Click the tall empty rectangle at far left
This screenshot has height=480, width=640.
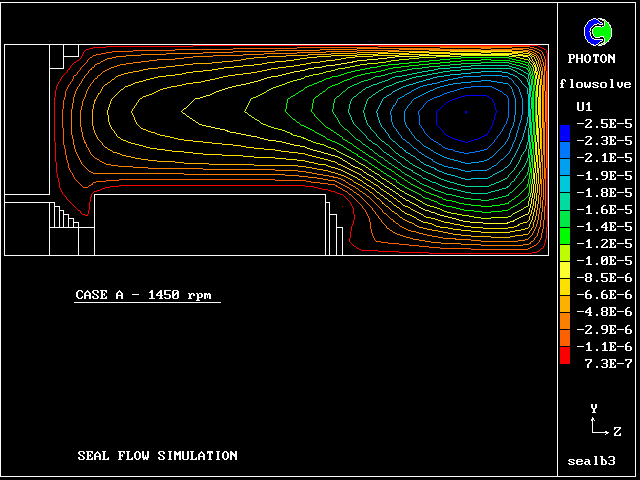pos(27,119)
